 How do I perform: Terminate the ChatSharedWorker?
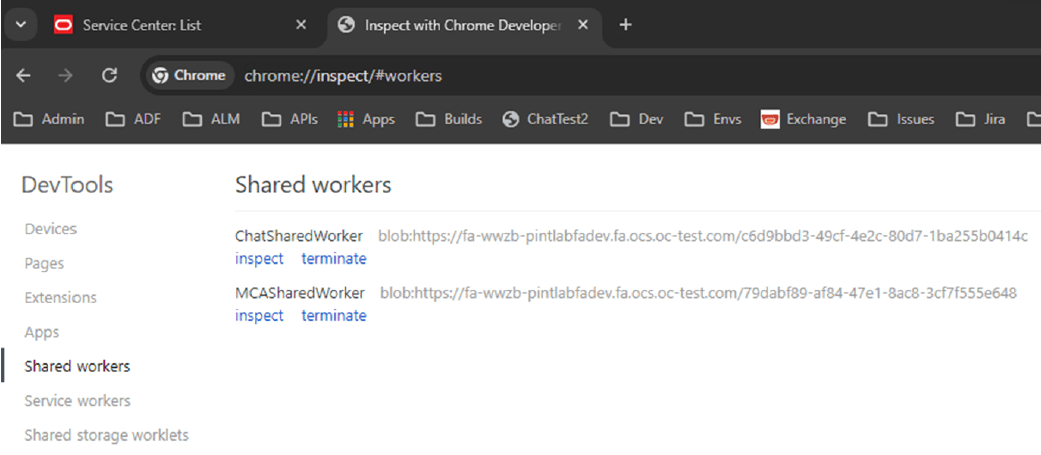pos(334,258)
